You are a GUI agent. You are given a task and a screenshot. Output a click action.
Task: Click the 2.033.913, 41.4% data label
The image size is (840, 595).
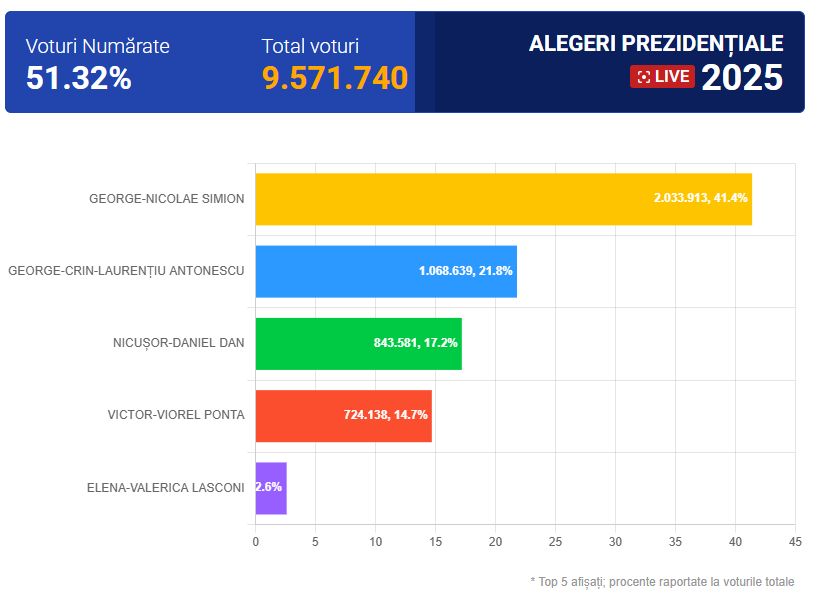(701, 199)
